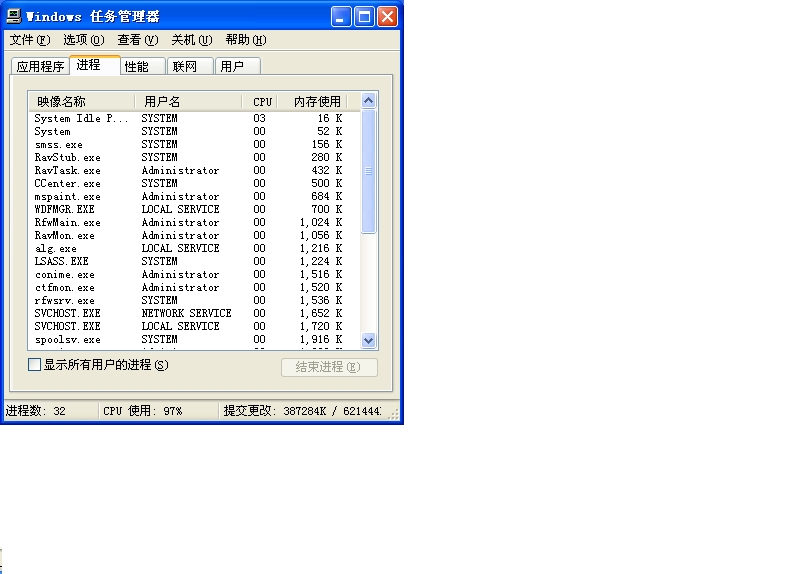
Task: Click the window resize grip in status bar
Action: pyautogui.click(x=393, y=414)
